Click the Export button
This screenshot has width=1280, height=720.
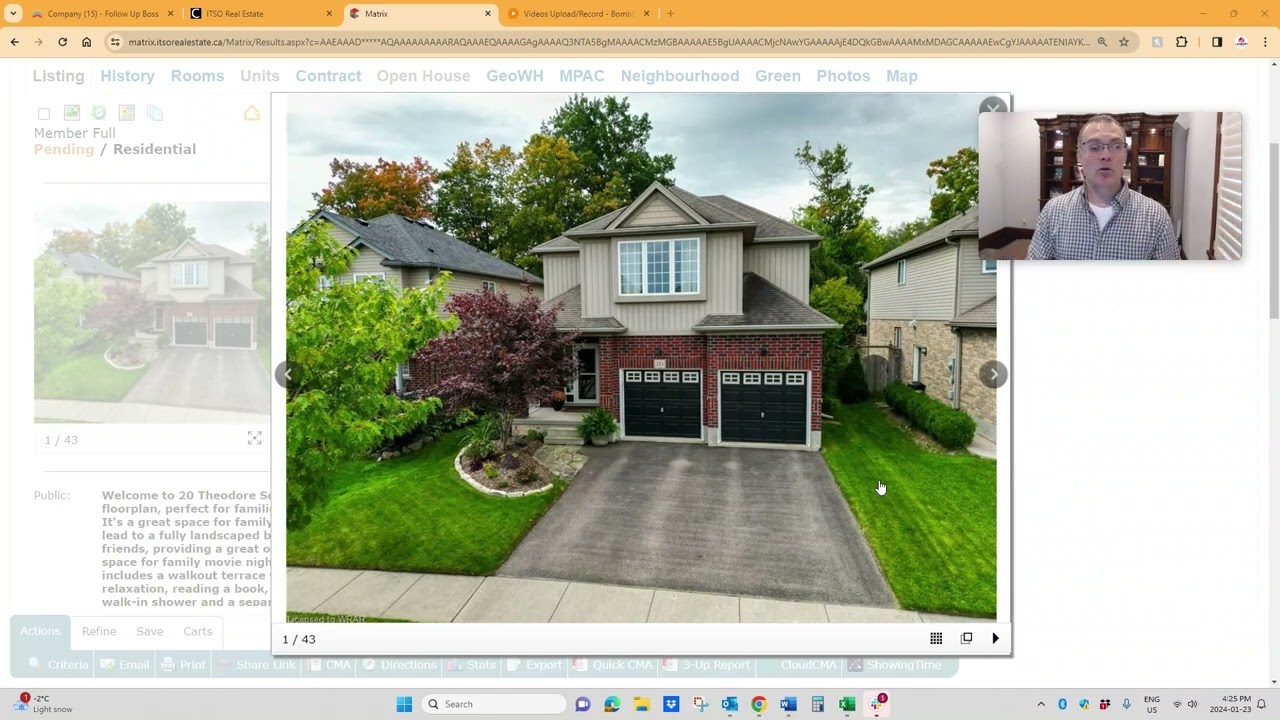tap(535, 665)
